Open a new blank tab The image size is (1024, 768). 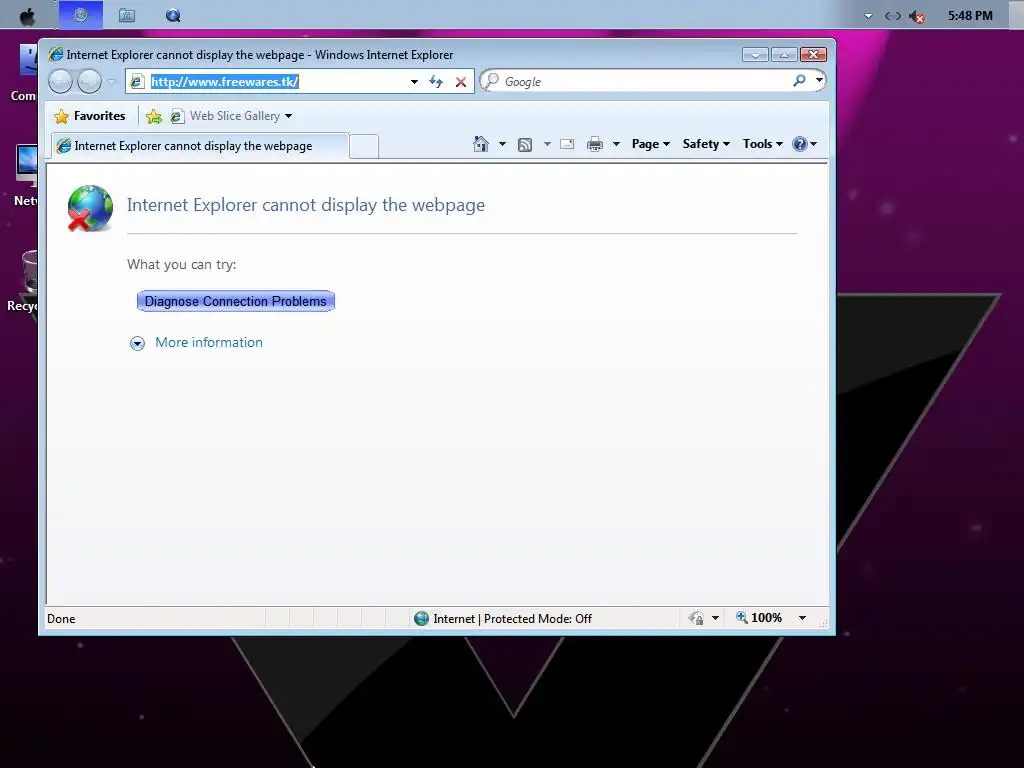coord(364,146)
